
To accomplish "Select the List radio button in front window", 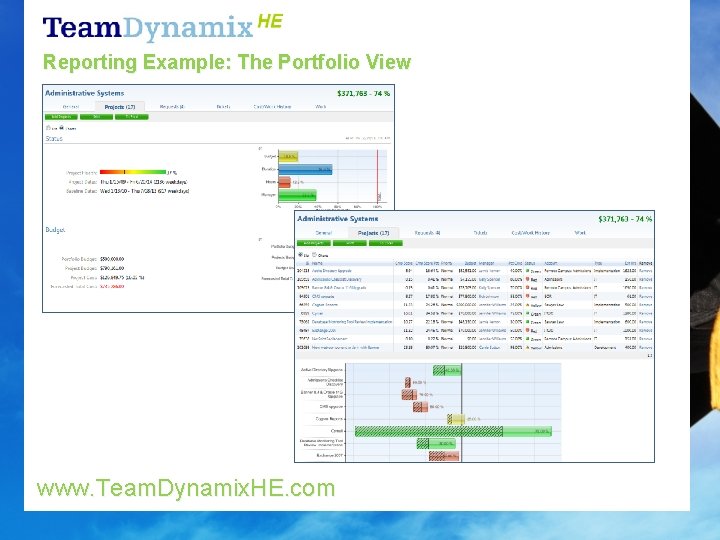I will coord(300,254).
